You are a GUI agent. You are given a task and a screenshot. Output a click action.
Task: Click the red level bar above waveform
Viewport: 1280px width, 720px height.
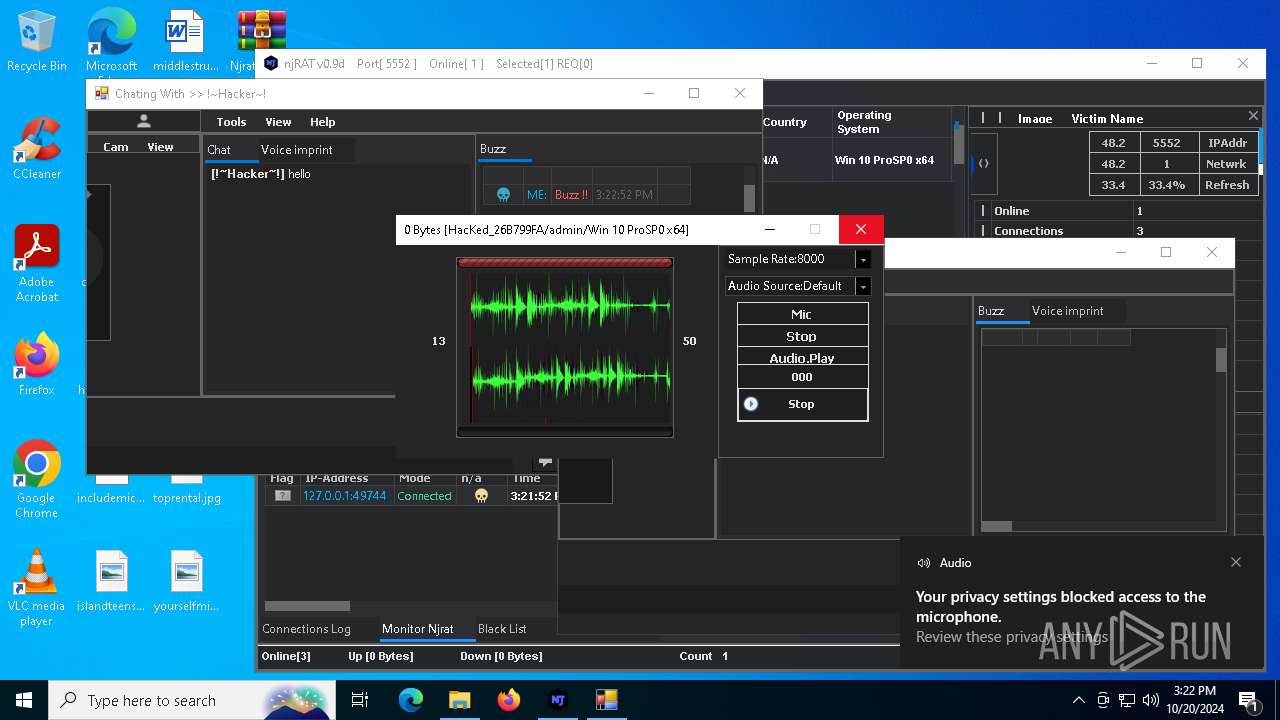[x=565, y=263]
